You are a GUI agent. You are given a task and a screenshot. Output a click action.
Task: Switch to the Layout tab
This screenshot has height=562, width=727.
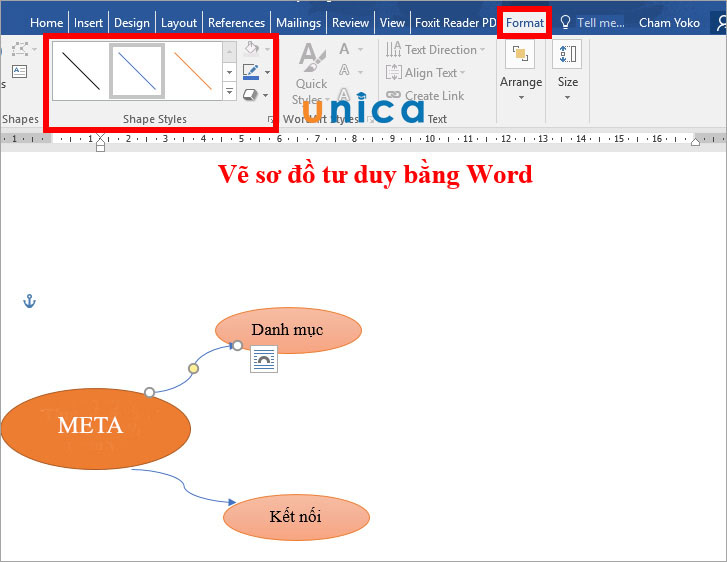[x=179, y=23]
